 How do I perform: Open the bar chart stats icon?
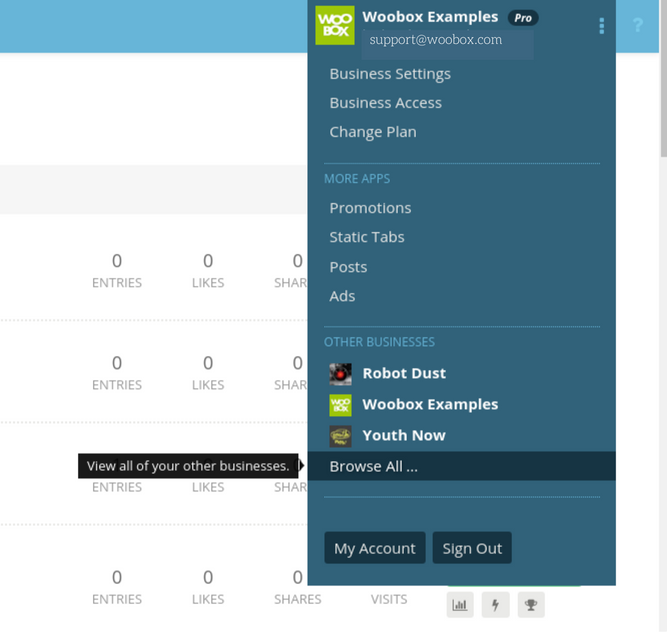[x=460, y=604]
